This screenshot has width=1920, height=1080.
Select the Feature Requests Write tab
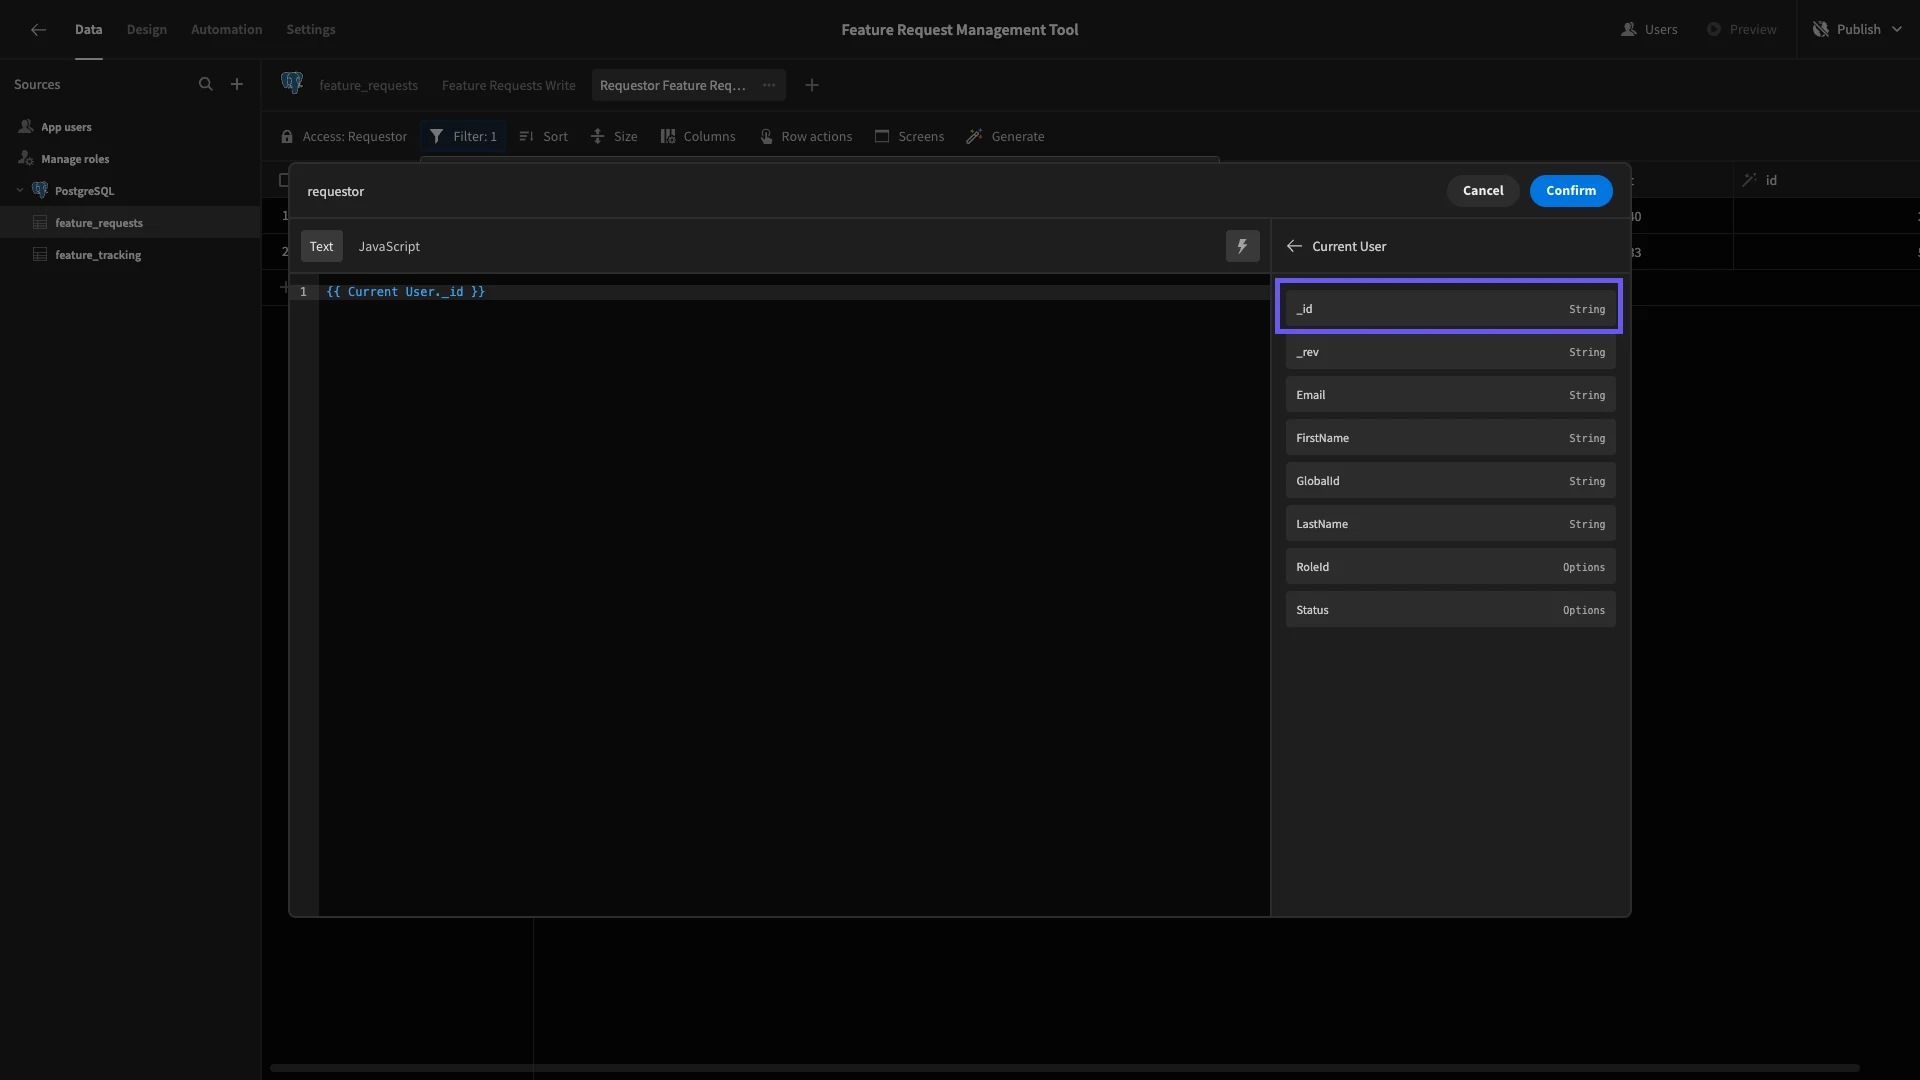509,86
